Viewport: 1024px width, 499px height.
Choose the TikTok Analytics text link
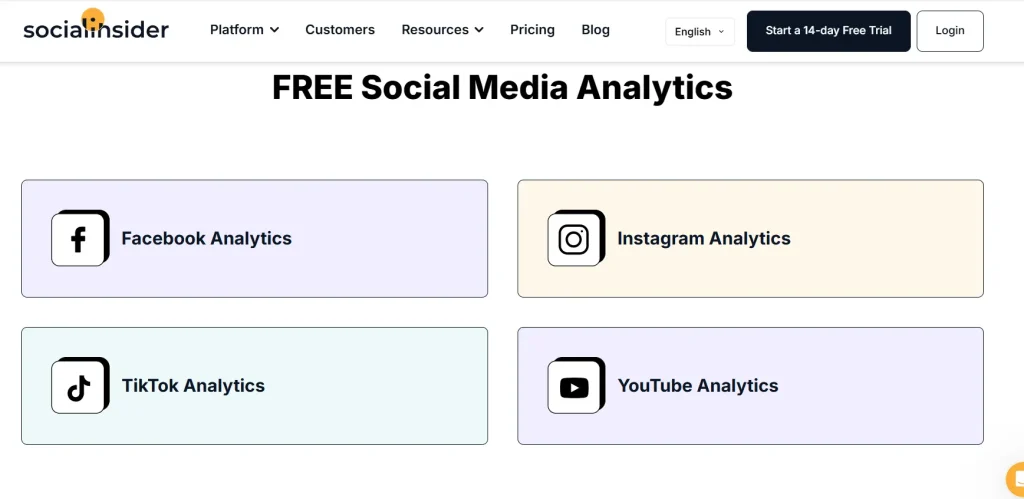point(193,386)
